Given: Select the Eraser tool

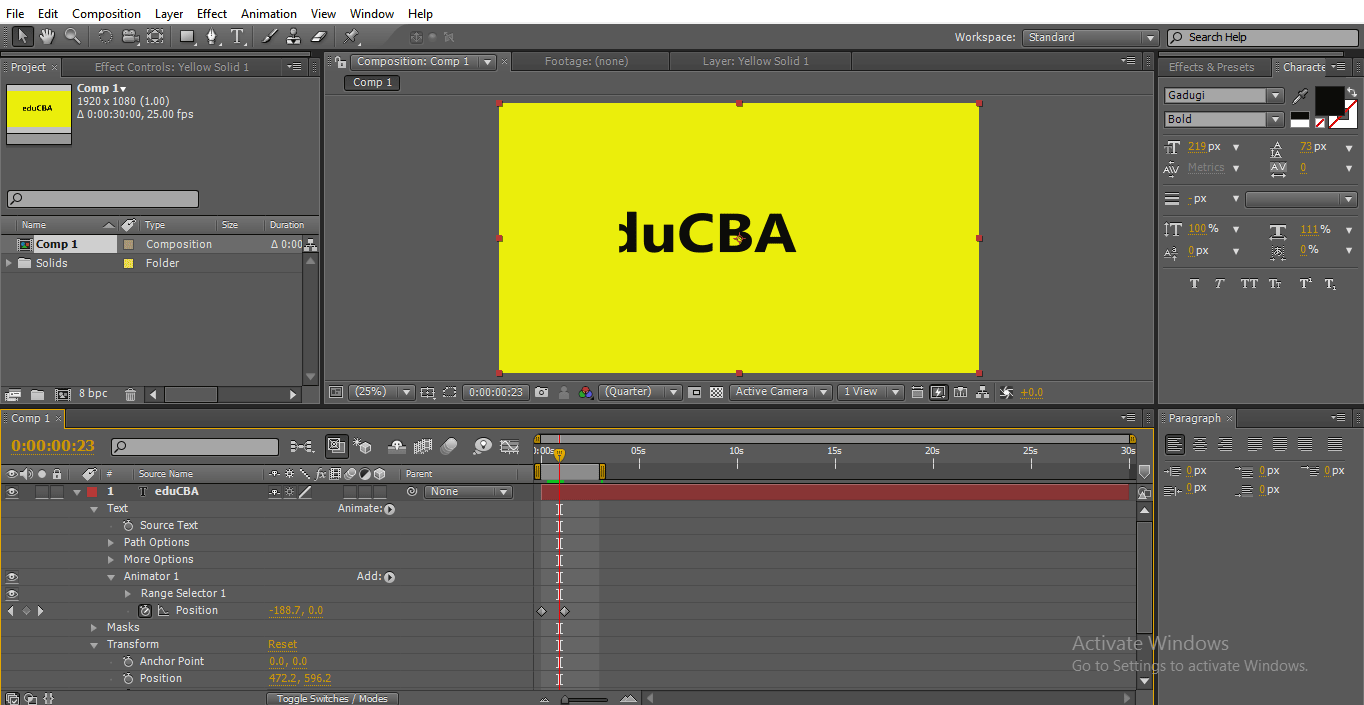Looking at the screenshot, I should (319, 37).
